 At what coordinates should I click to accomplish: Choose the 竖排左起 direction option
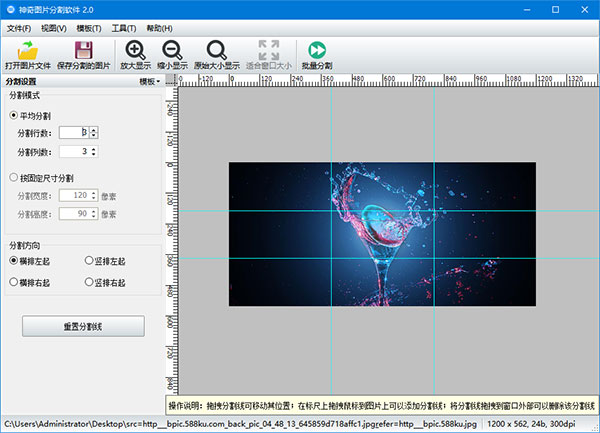(89, 260)
